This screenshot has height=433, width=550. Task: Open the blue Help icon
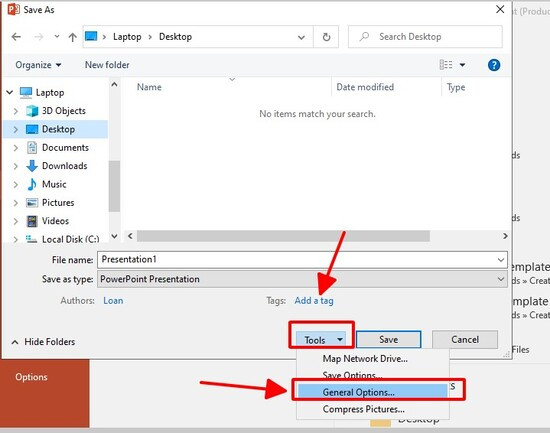494,65
